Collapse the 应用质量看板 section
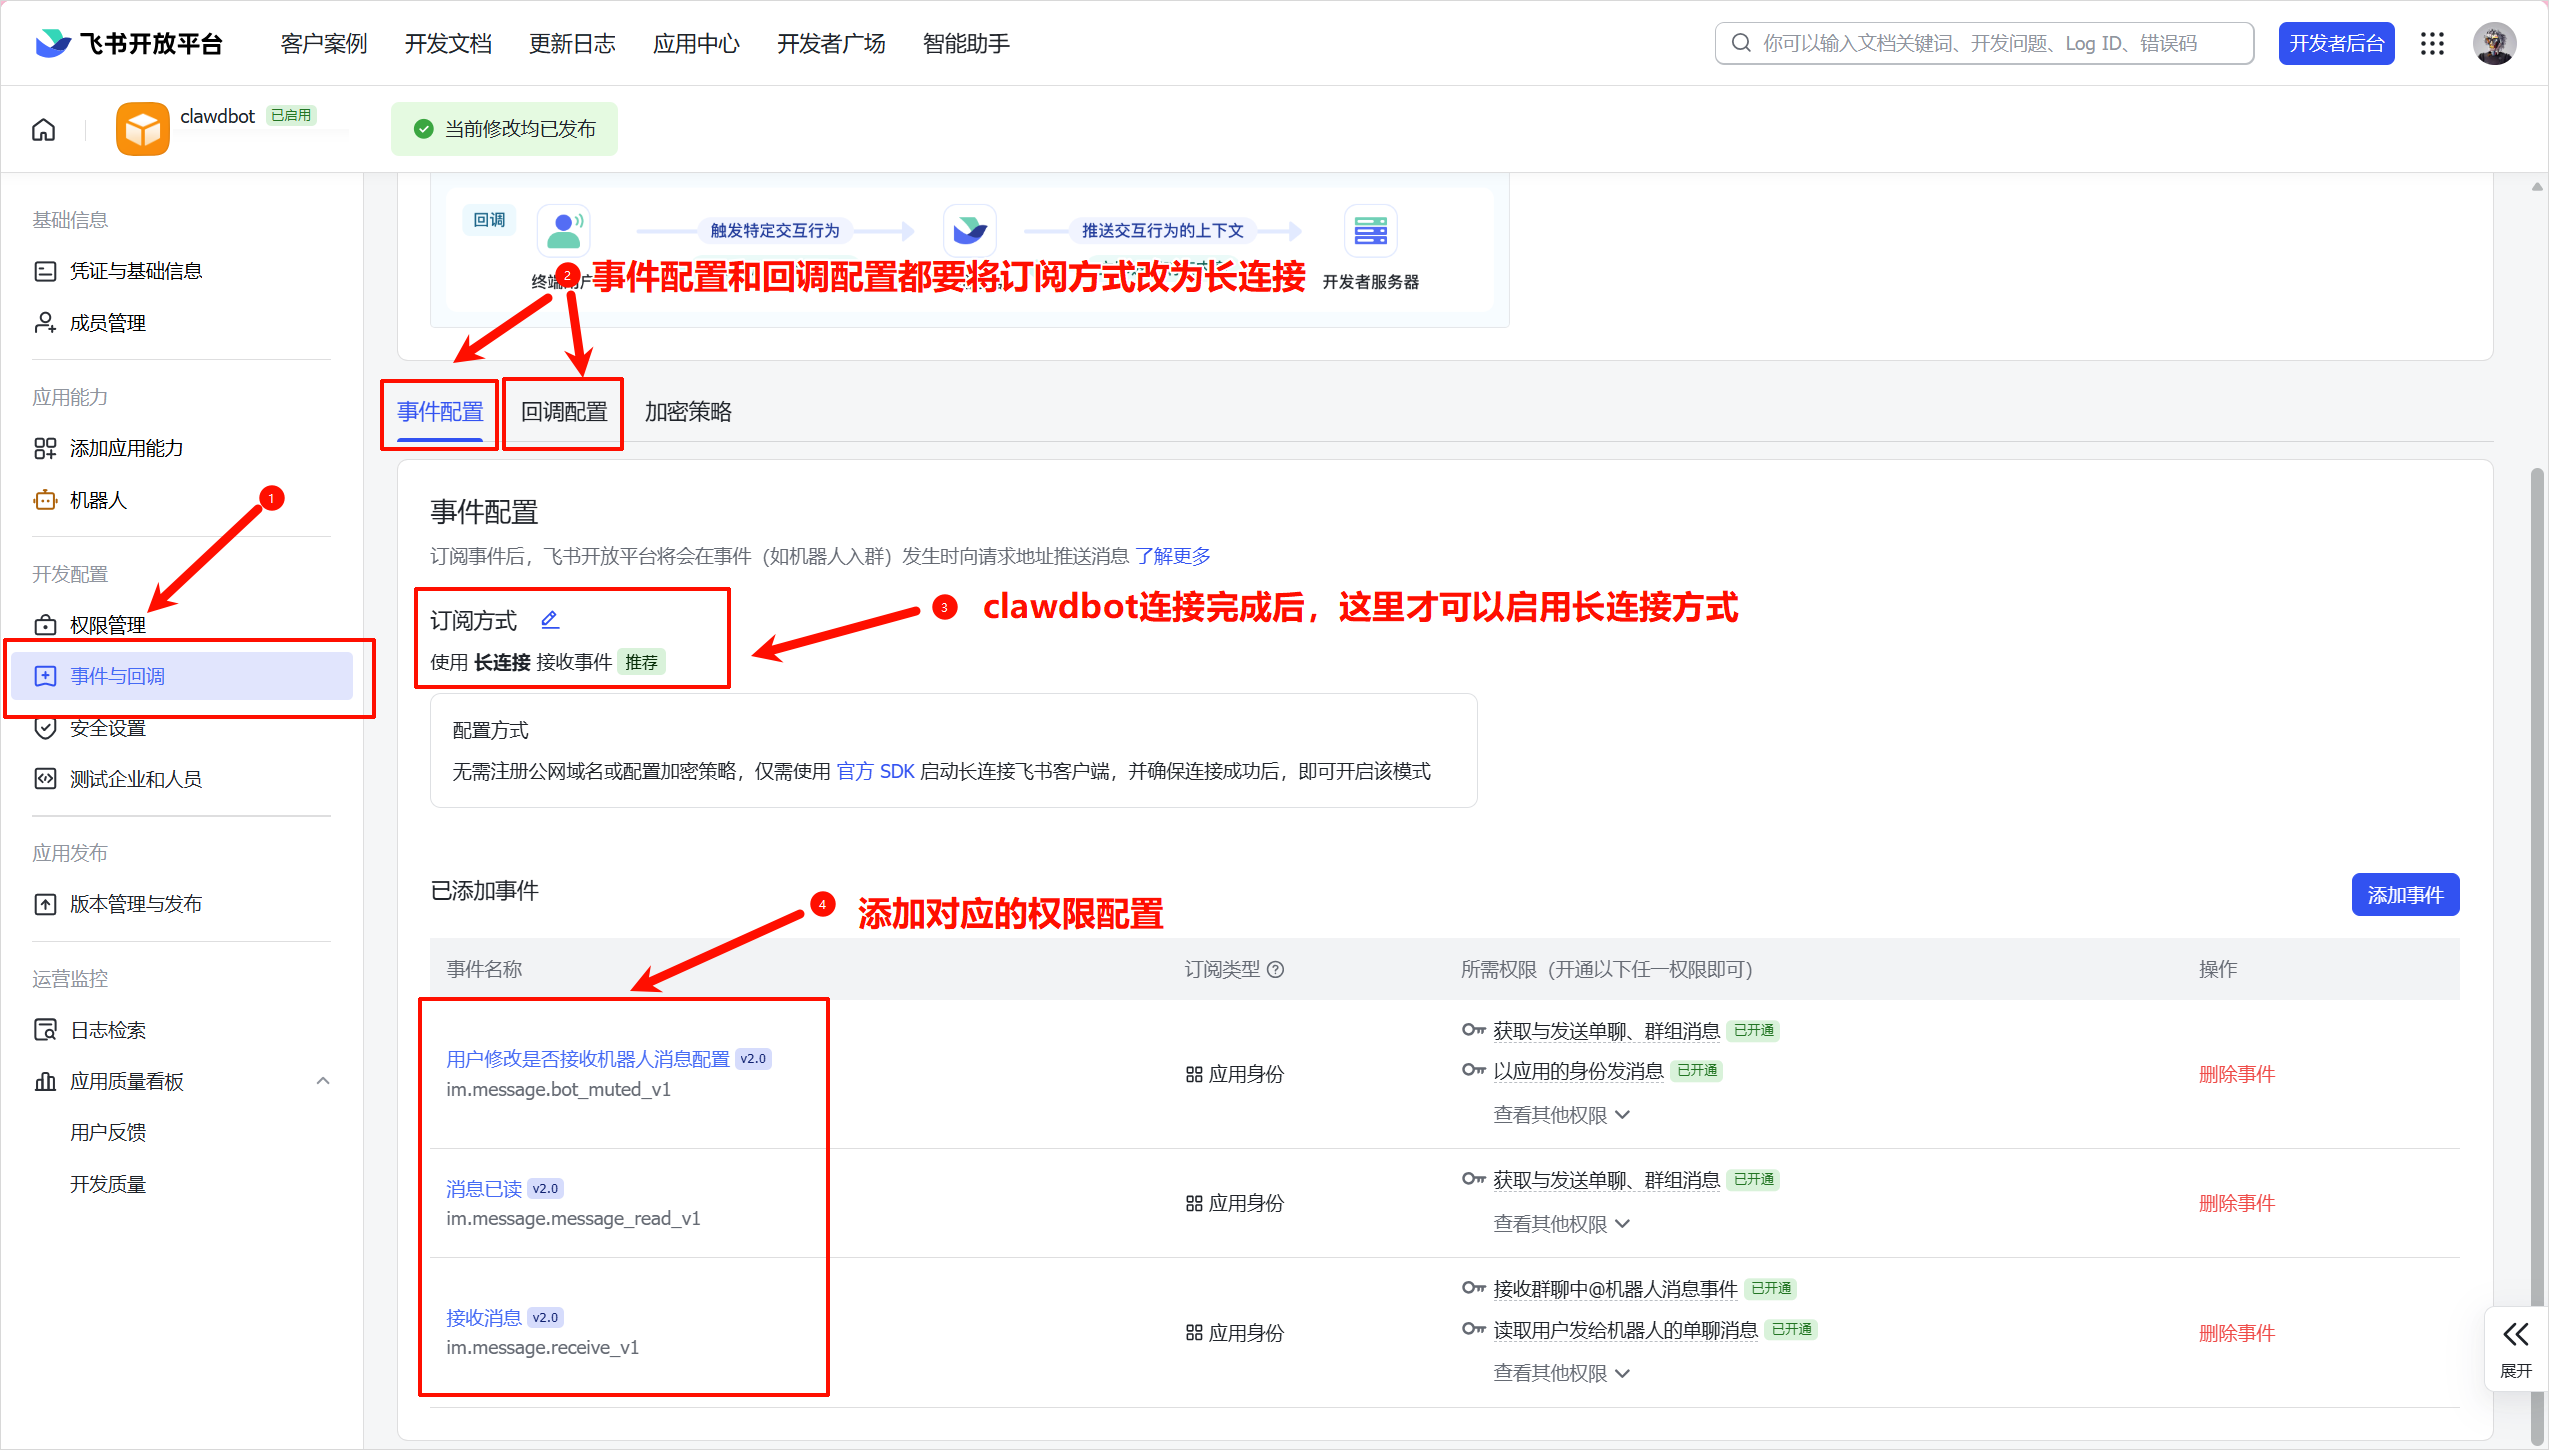2549x1450 pixels. [322, 1081]
